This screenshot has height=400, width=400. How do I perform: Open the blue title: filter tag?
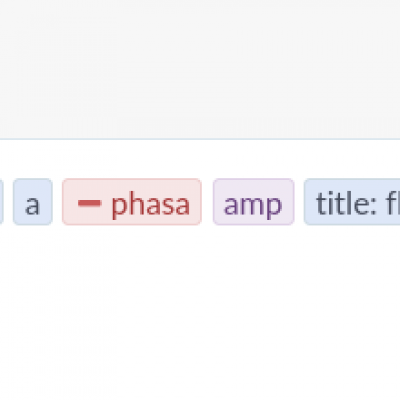(x=352, y=202)
